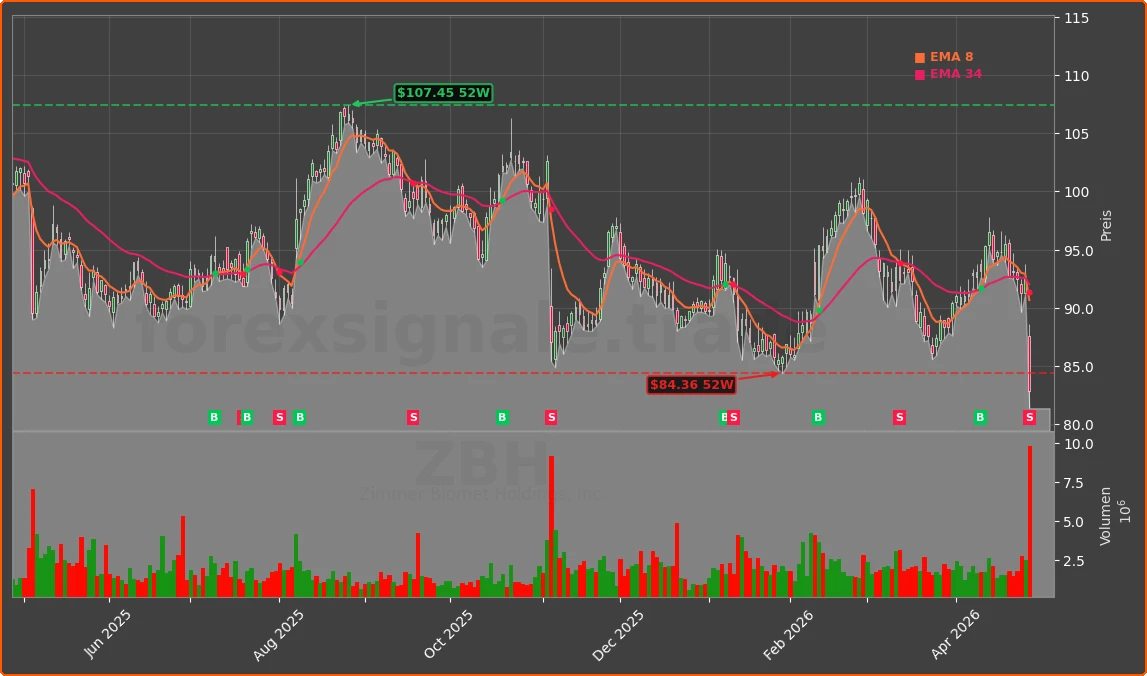Click the last S sell marker at the chart's right edge
The height and width of the screenshot is (676, 1147).
pyautogui.click(x=1029, y=417)
